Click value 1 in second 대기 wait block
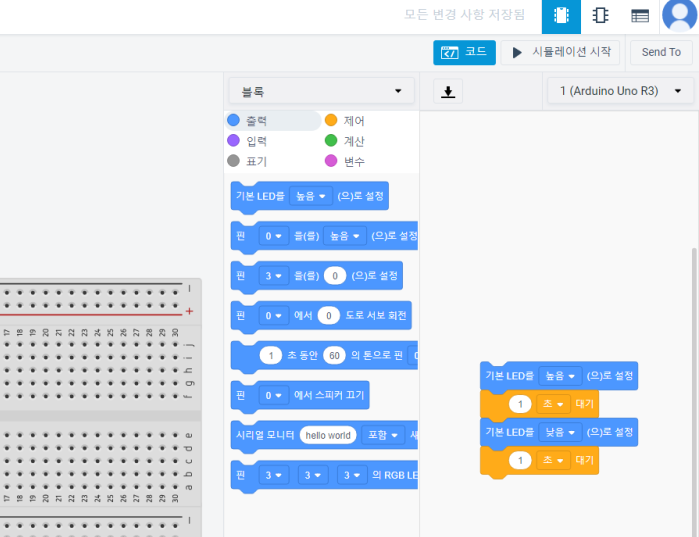Screen dimensions: 699x537 pyautogui.click(x=520, y=460)
